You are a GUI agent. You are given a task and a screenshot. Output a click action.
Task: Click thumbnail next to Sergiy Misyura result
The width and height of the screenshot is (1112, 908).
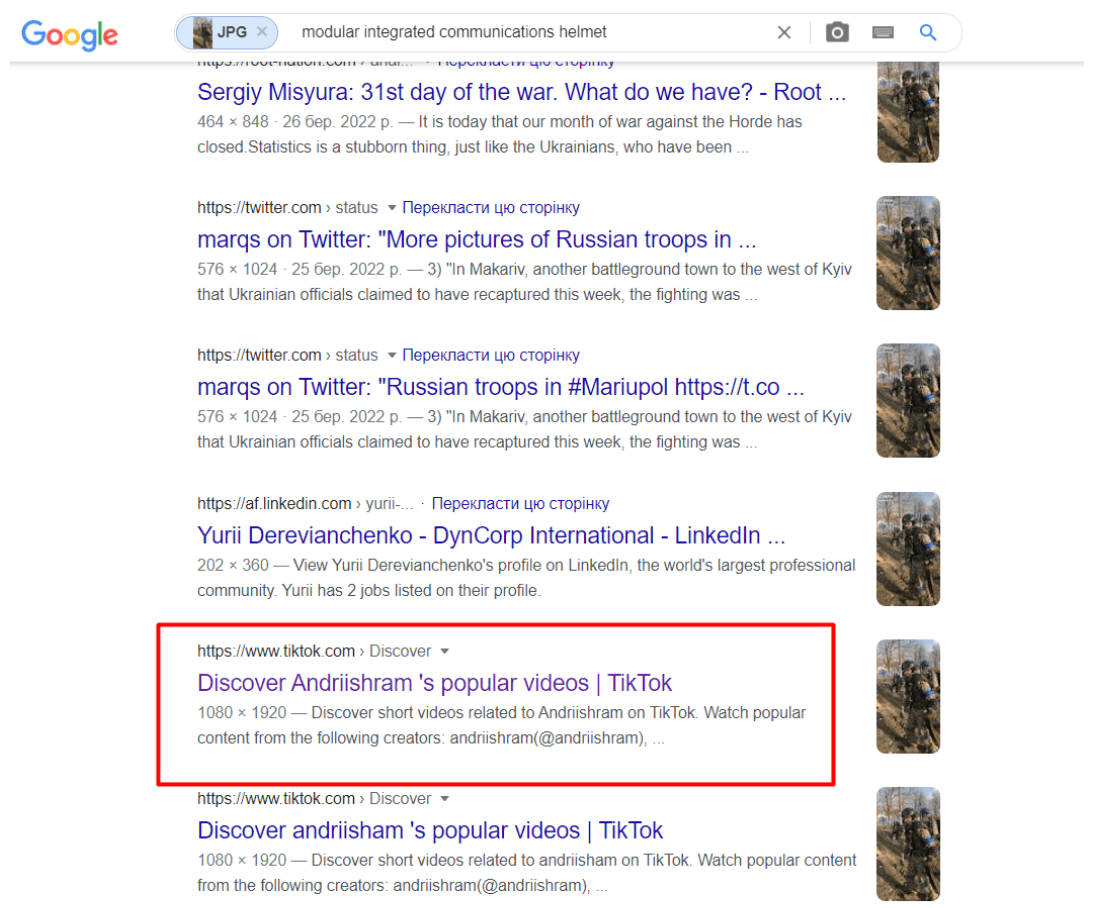coord(908,112)
